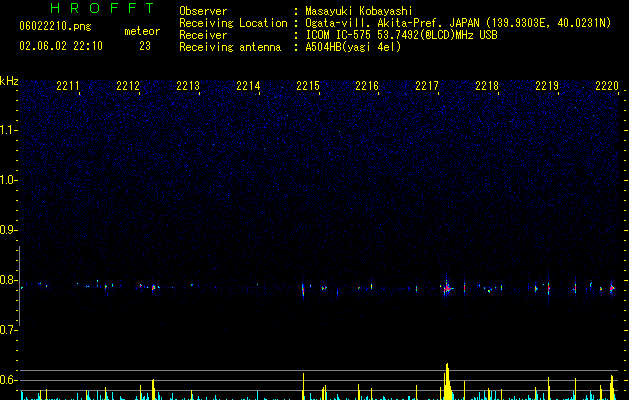This screenshot has width=629, height=400.
Task: Click the date stamp 02.06.02 22:10
Action: pyautogui.click(x=61, y=46)
